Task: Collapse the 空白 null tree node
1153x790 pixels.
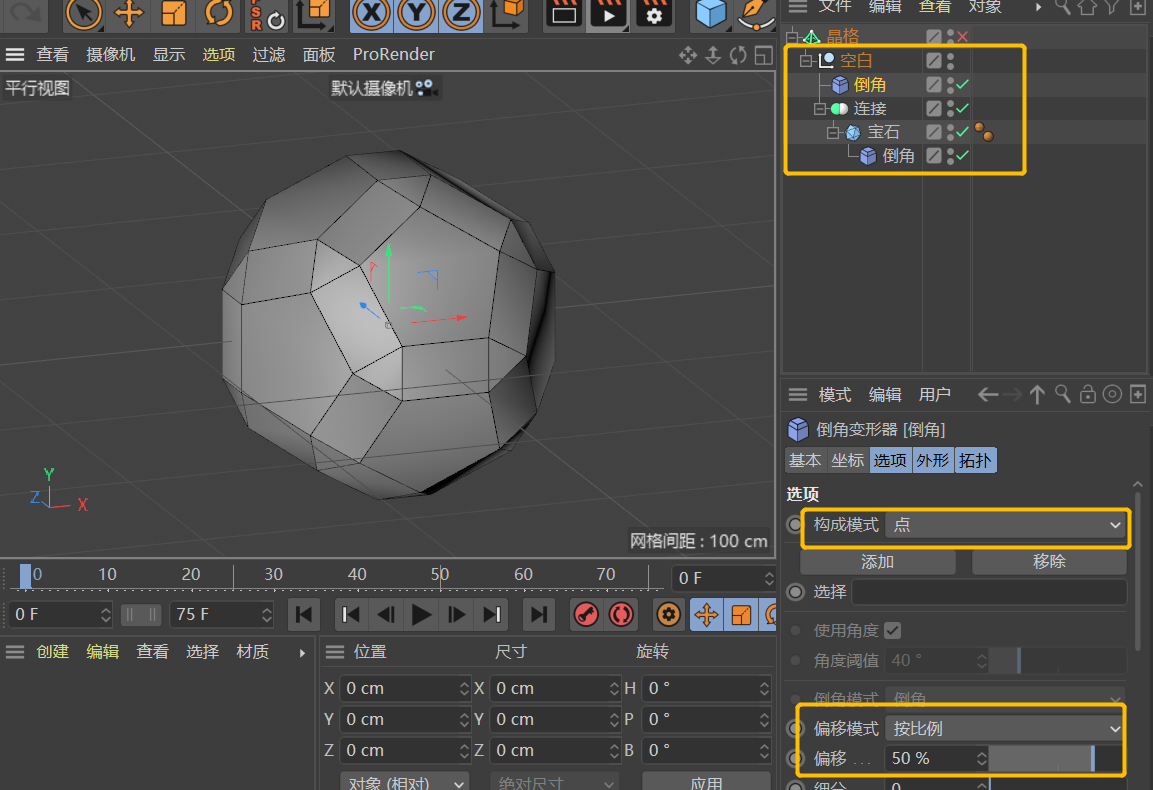Action: (806, 60)
